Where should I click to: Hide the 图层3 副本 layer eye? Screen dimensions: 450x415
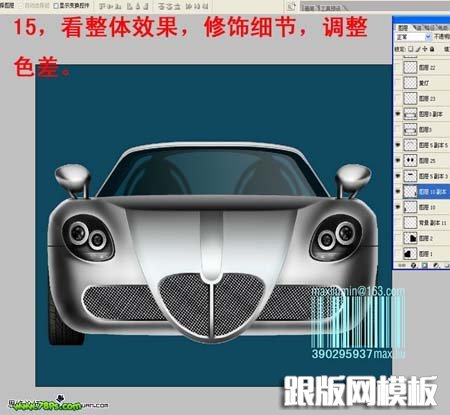(397, 114)
